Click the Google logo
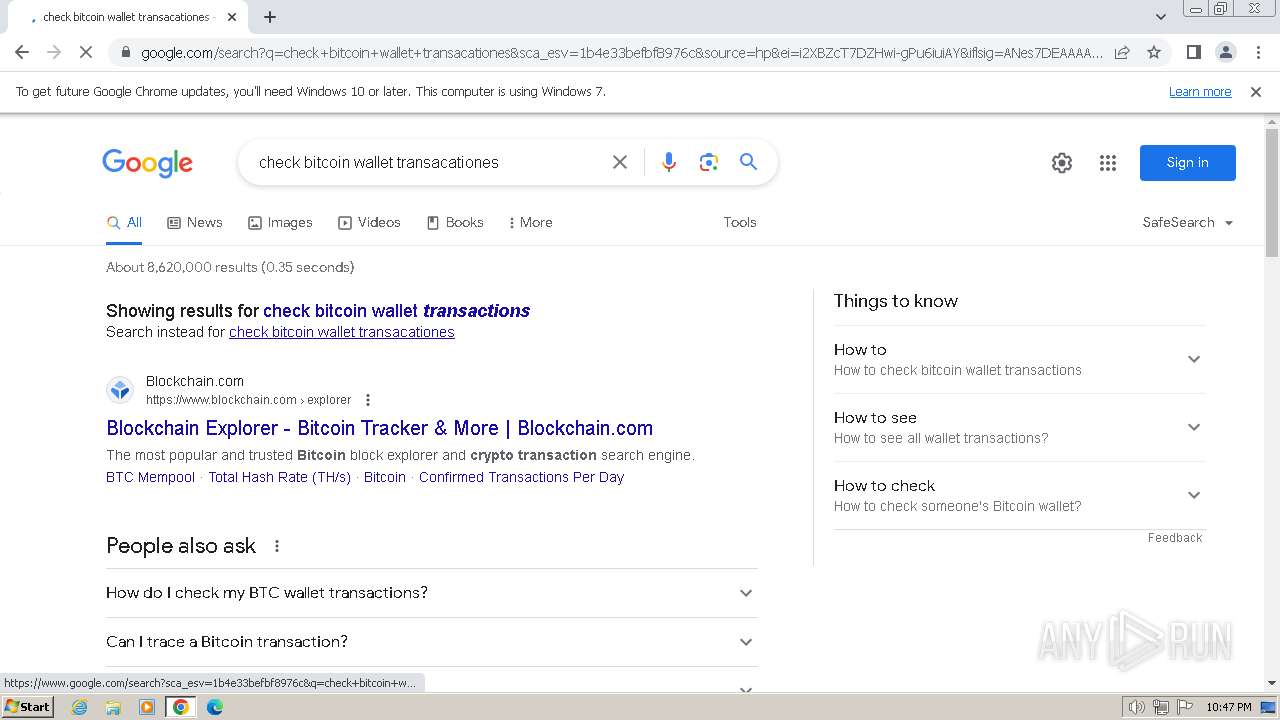 point(147,163)
